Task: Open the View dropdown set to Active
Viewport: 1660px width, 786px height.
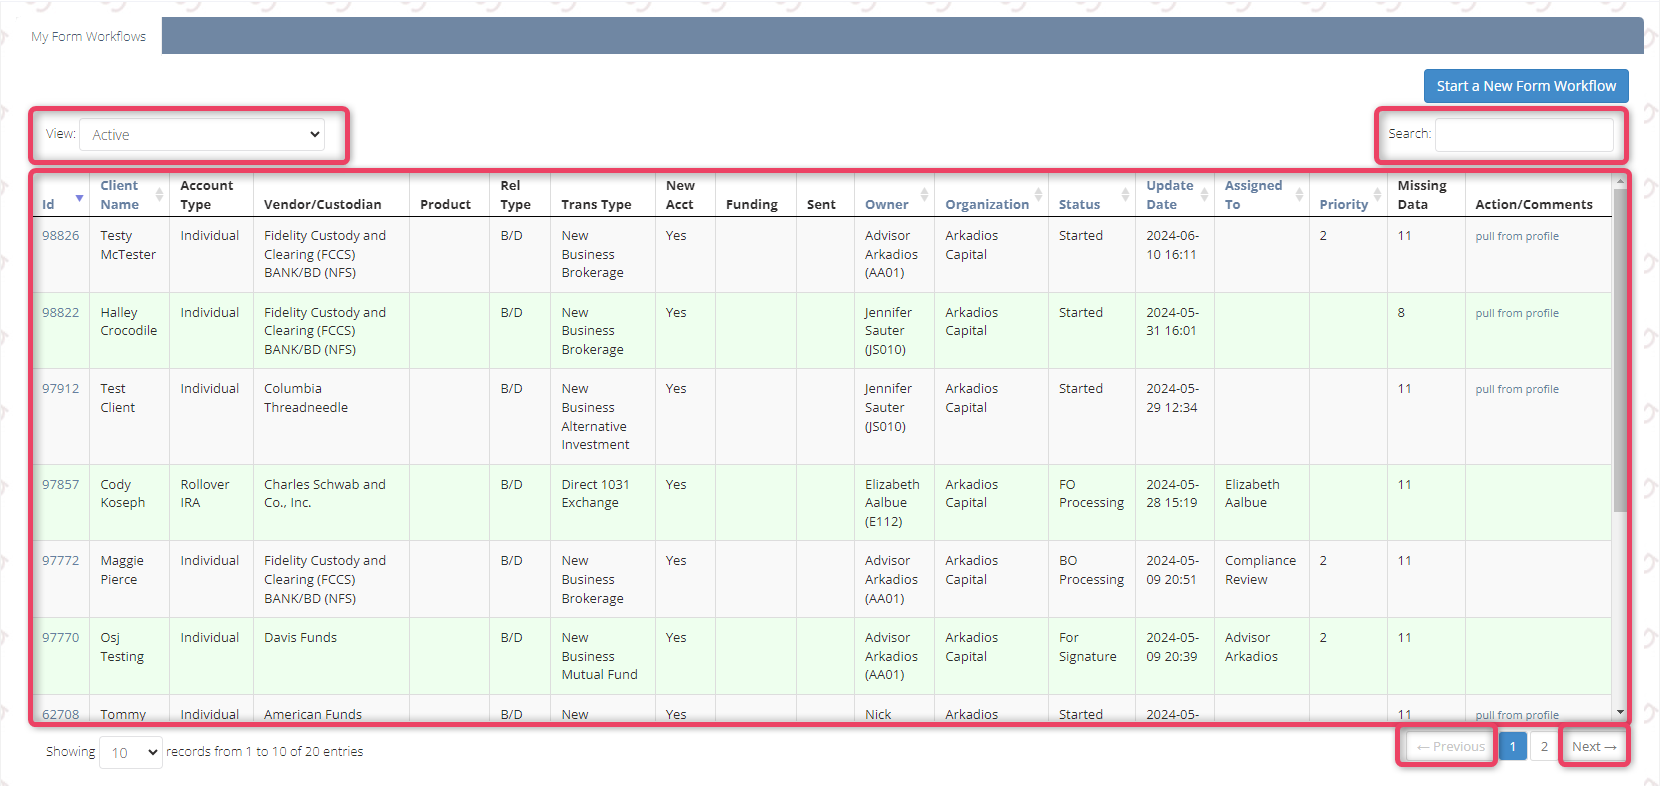Action: coord(202,135)
